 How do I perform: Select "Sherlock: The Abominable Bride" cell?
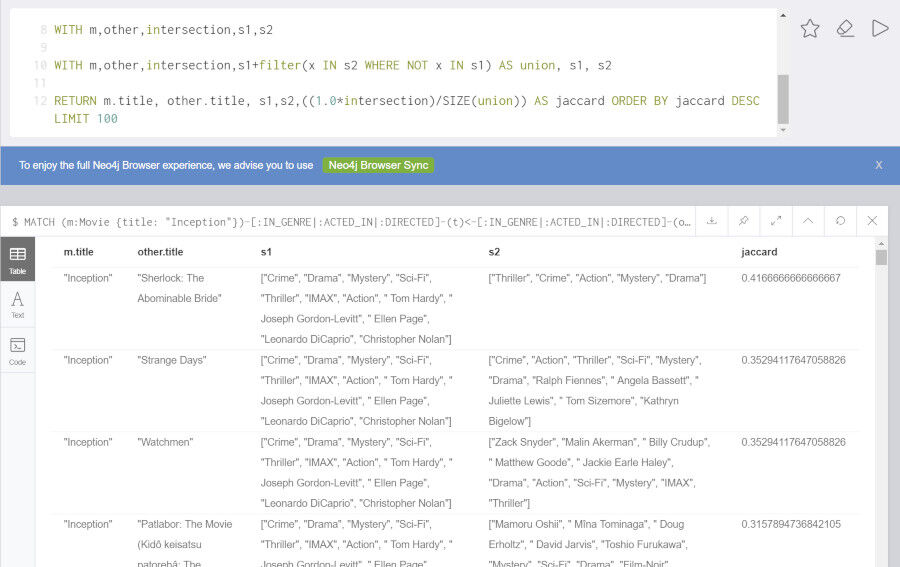point(179,288)
